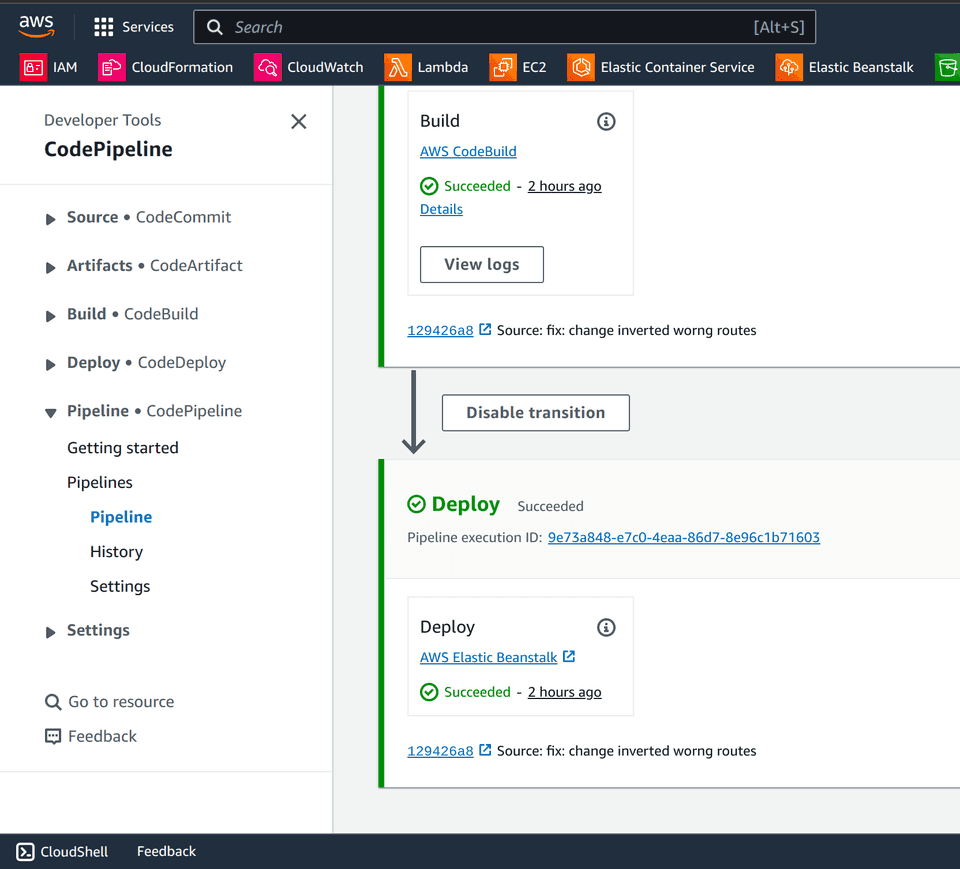This screenshot has width=960, height=869.
Task: Go to the History page
Action: (x=116, y=551)
